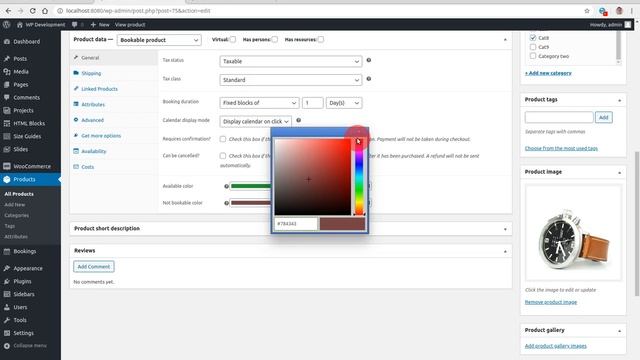
Task: Click help icon next to Tax status
Action: click(x=369, y=60)
